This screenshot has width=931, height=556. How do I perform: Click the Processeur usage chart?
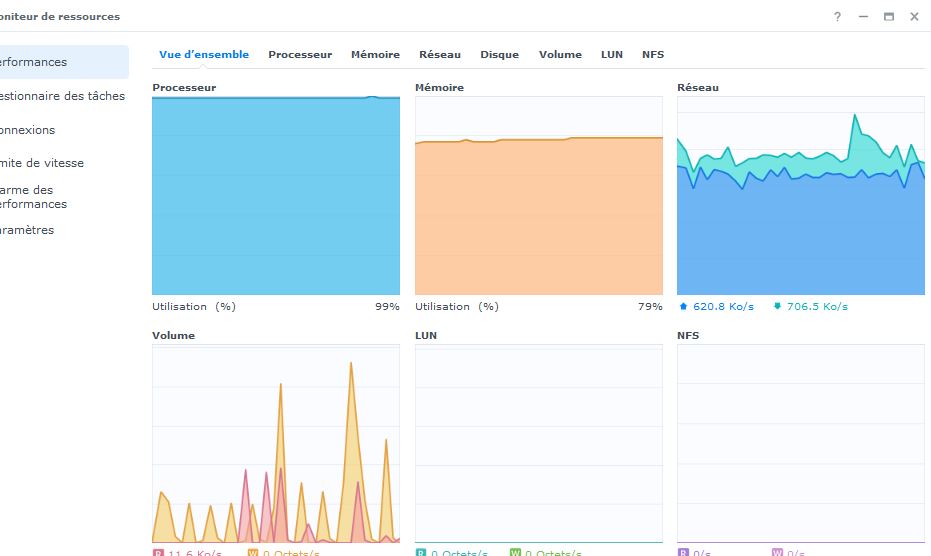click(276, 195)
